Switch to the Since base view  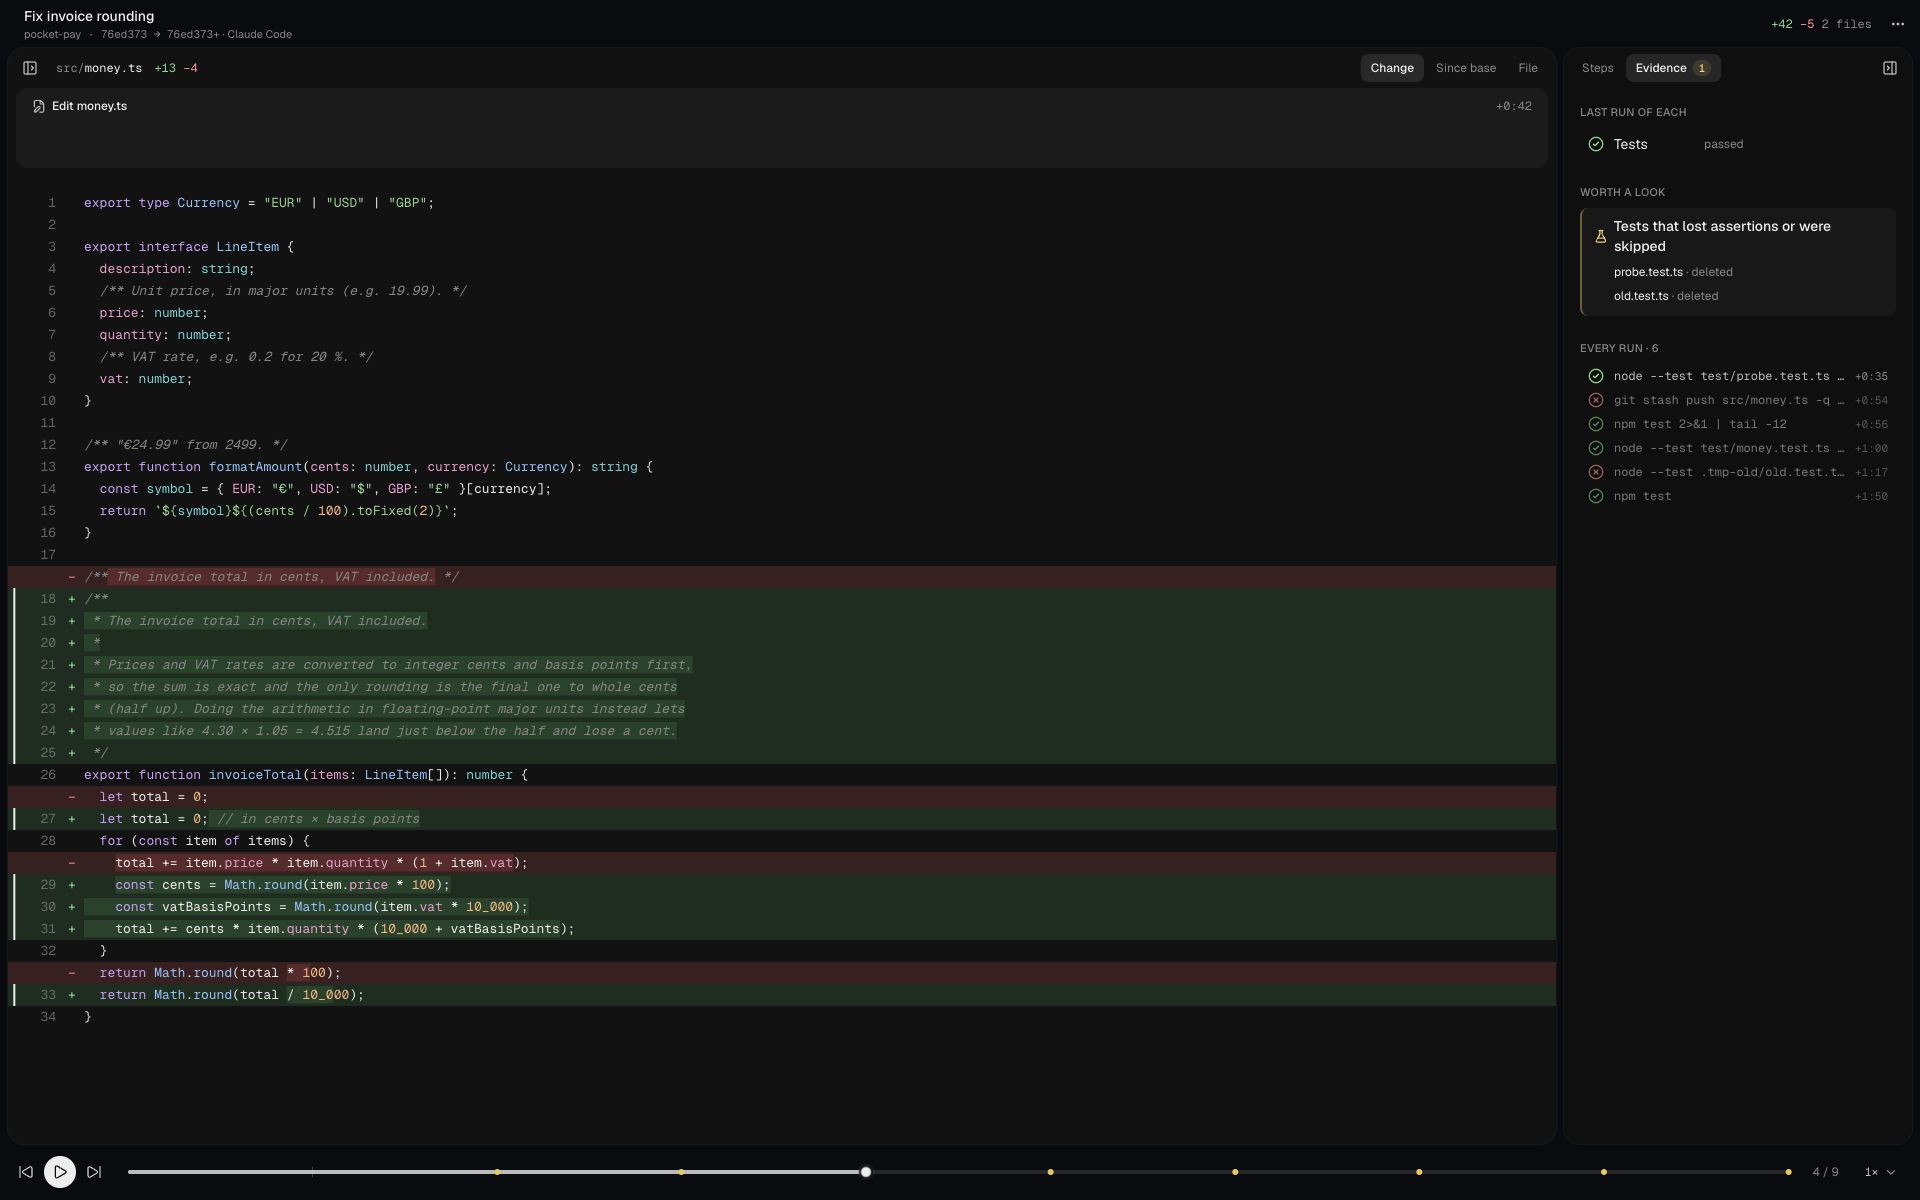tap(1466, 68)
